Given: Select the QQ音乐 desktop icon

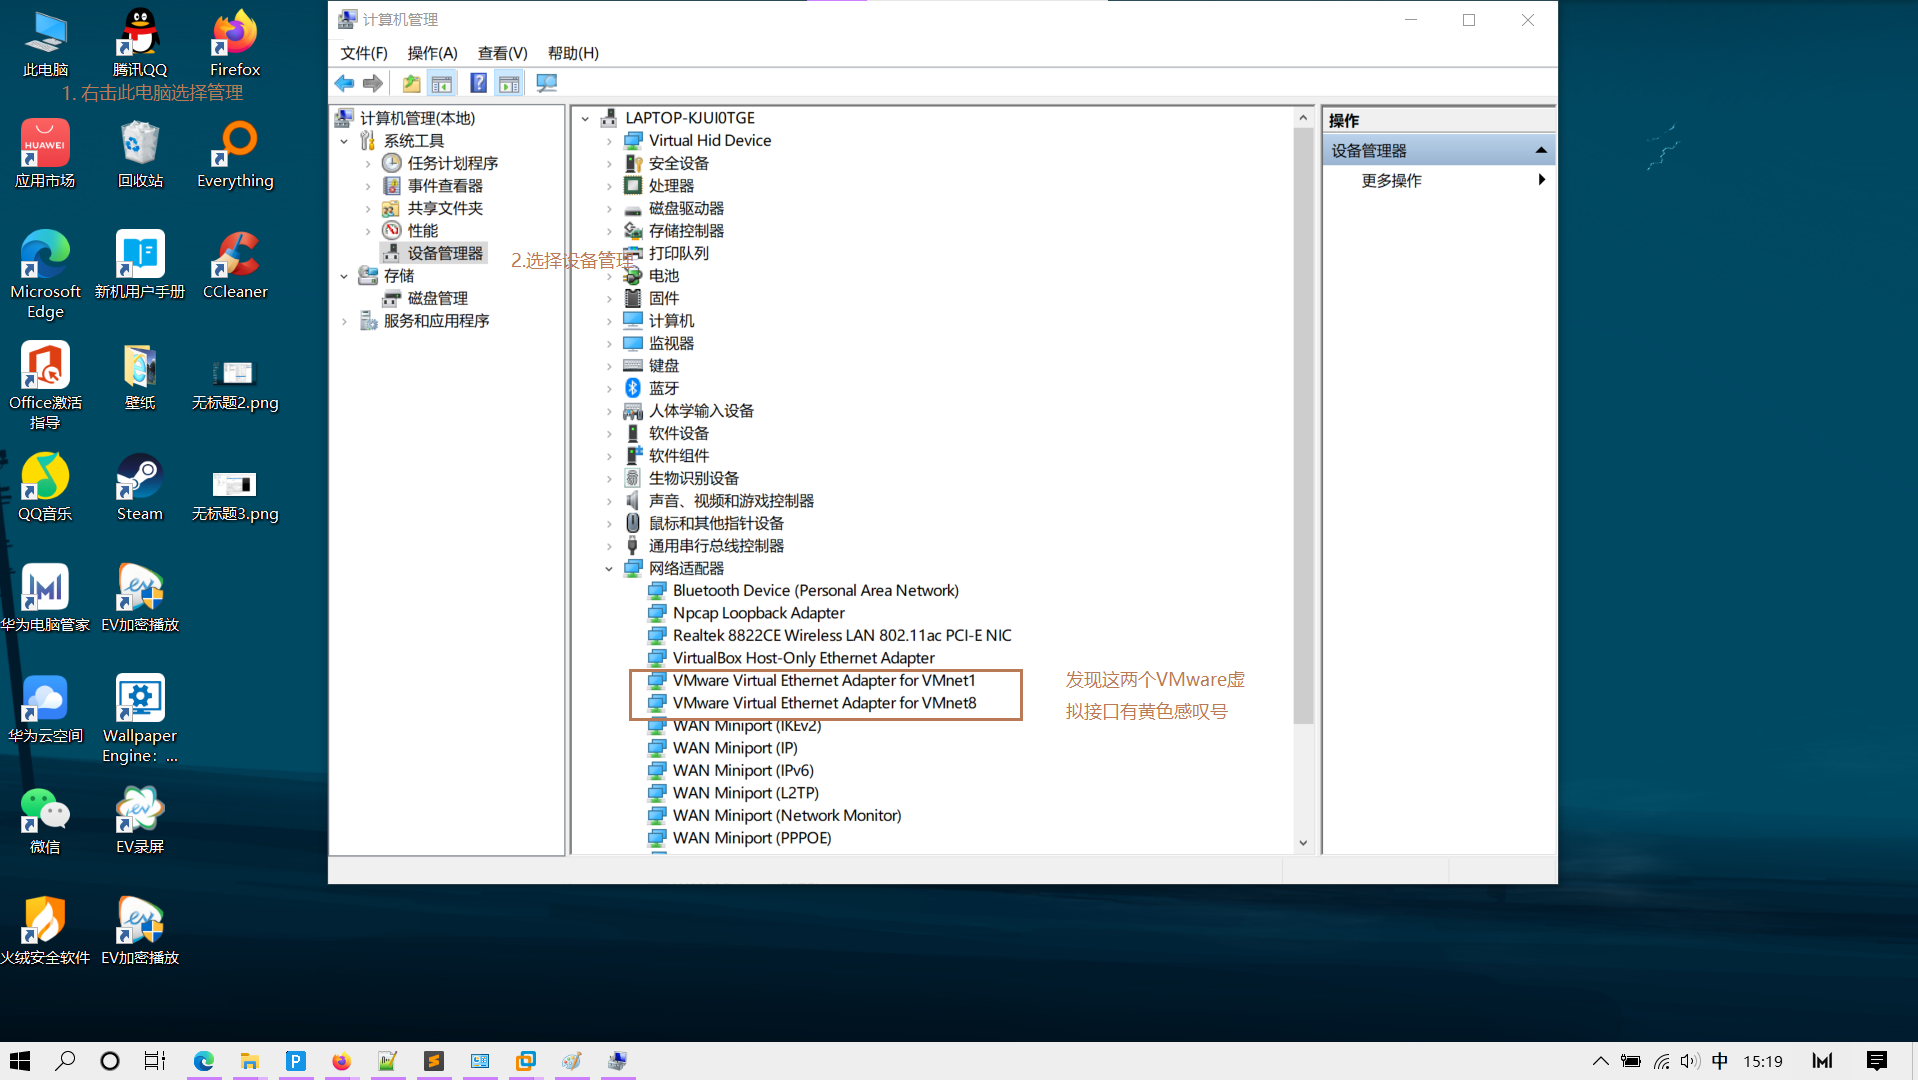Looking at the screenshot, I should click(x=45, y=488).
